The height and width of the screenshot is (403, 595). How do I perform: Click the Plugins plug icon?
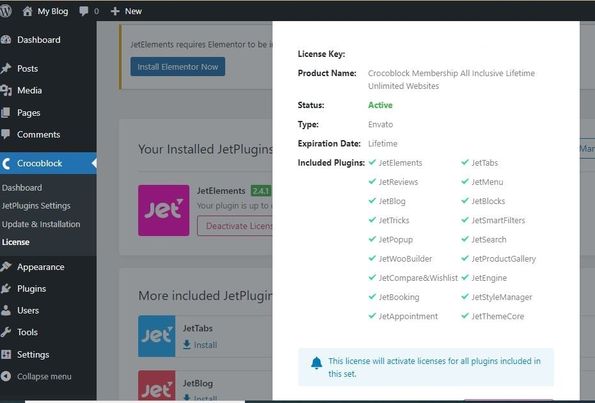pyautogui.click(x=6, y=289)
